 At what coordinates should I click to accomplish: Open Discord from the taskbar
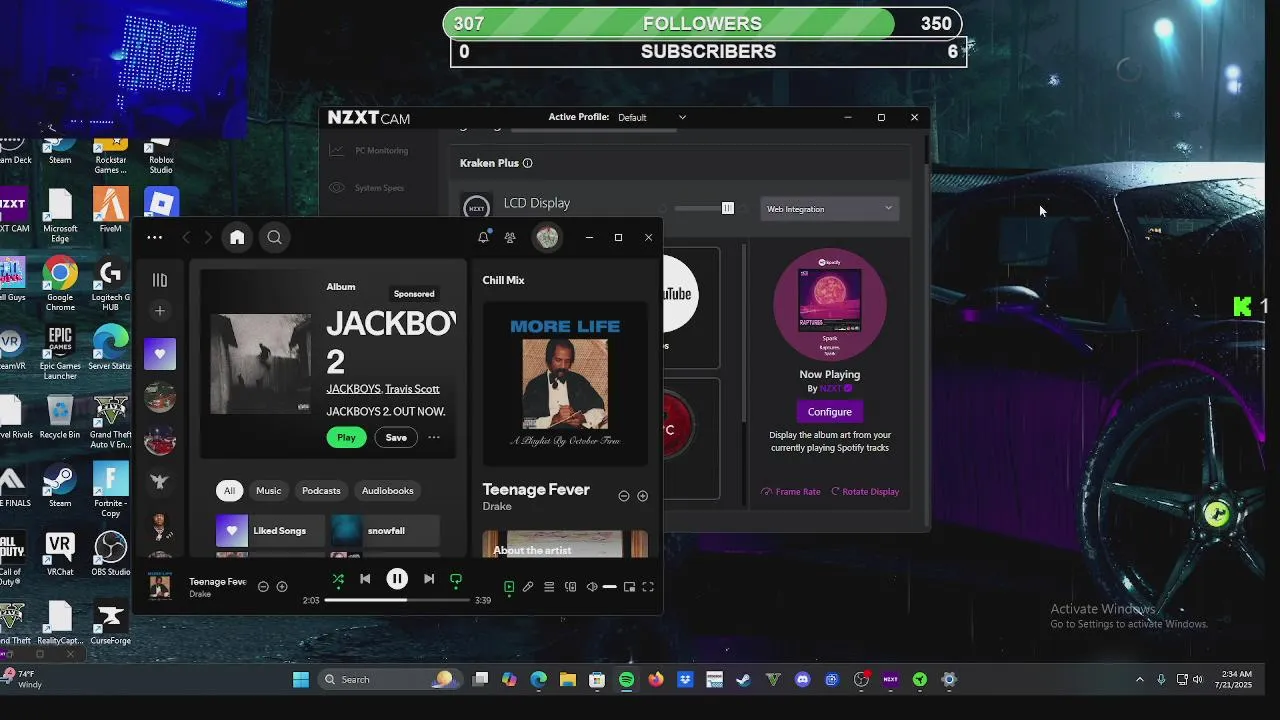click(802, 680)
